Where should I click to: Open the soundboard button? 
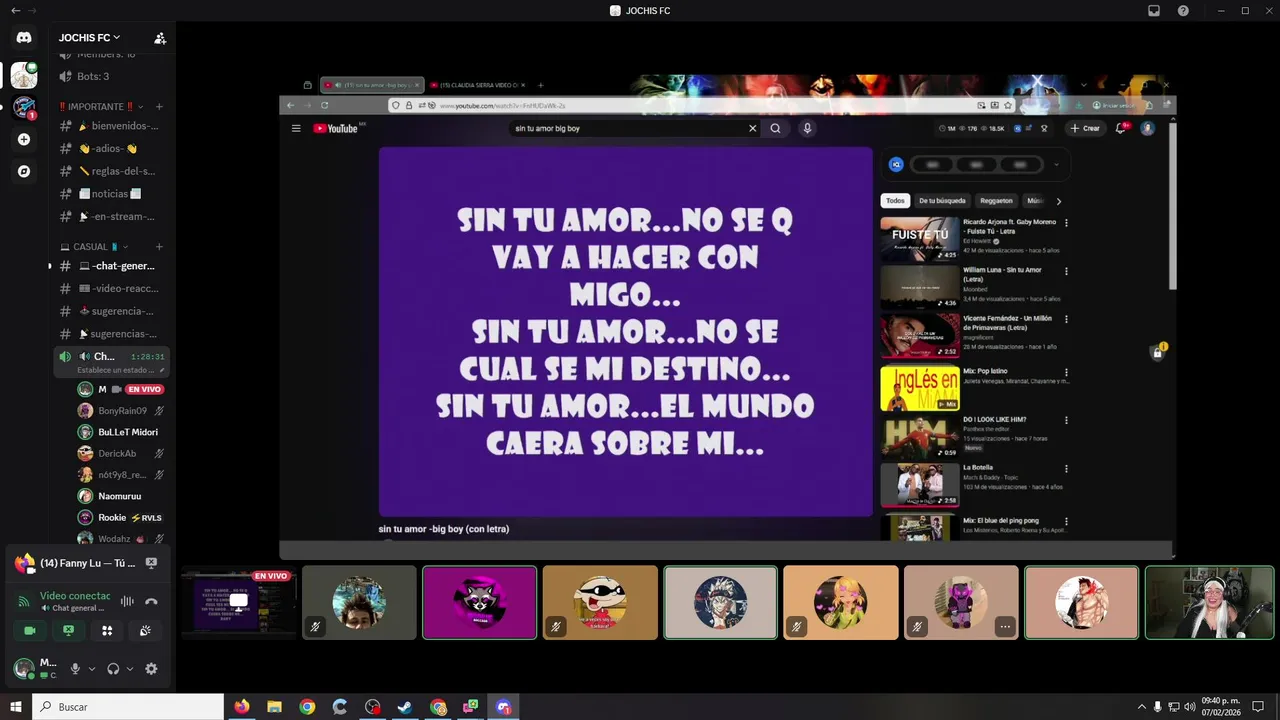[145, 630]
